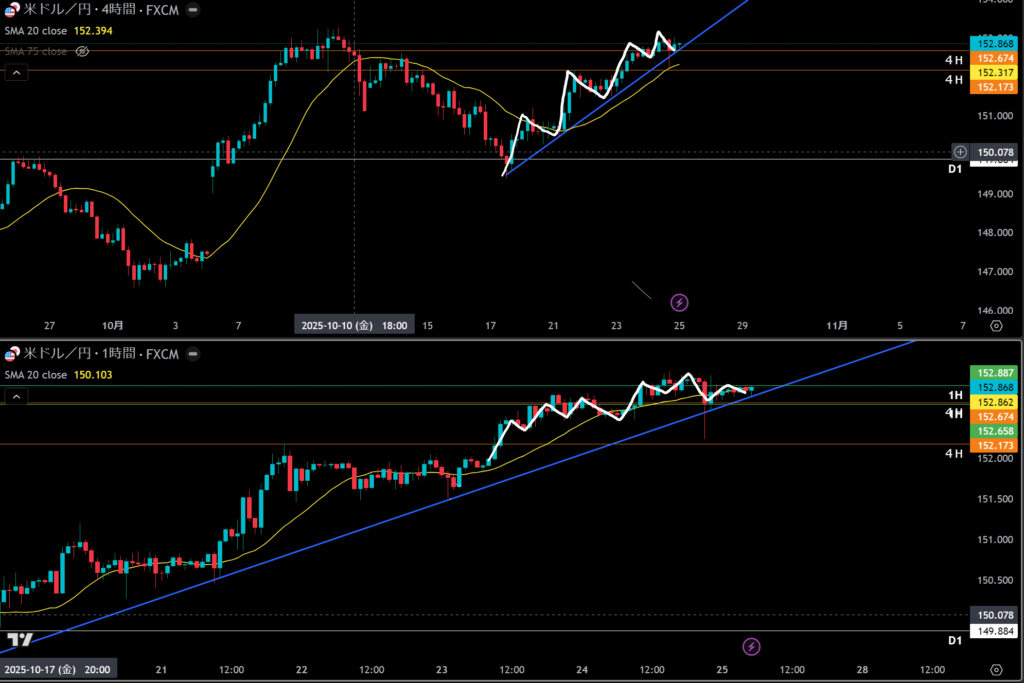Collapse the 4-hour chart indicator legend

[15, 73]
